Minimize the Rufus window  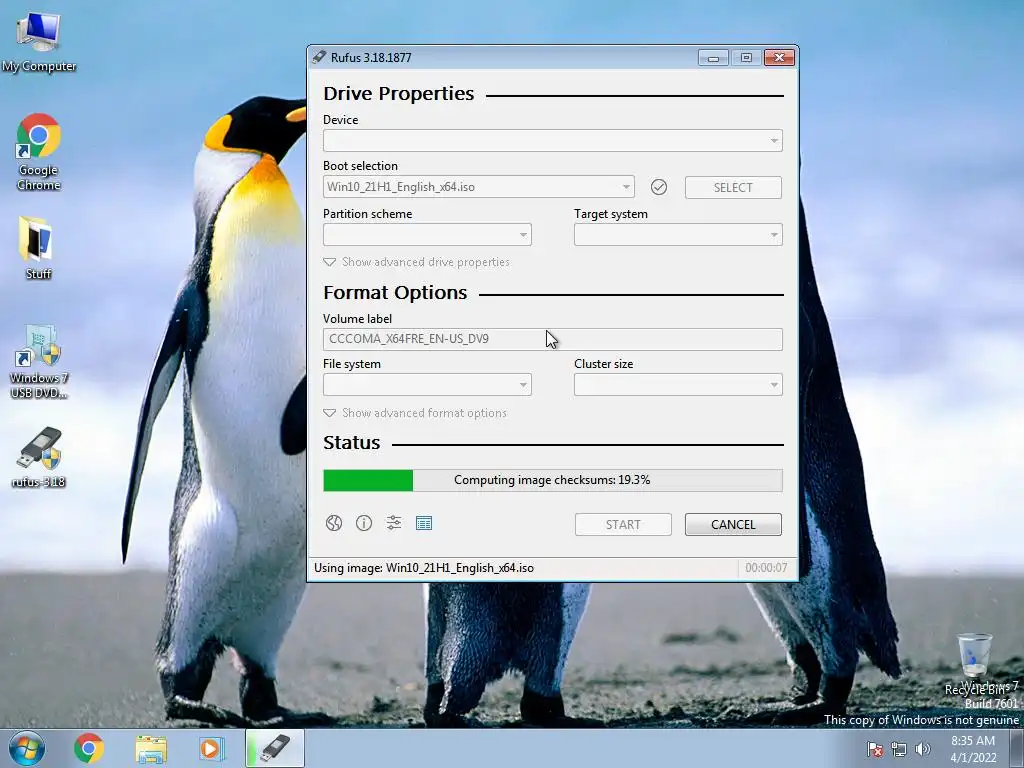point(713,57)
